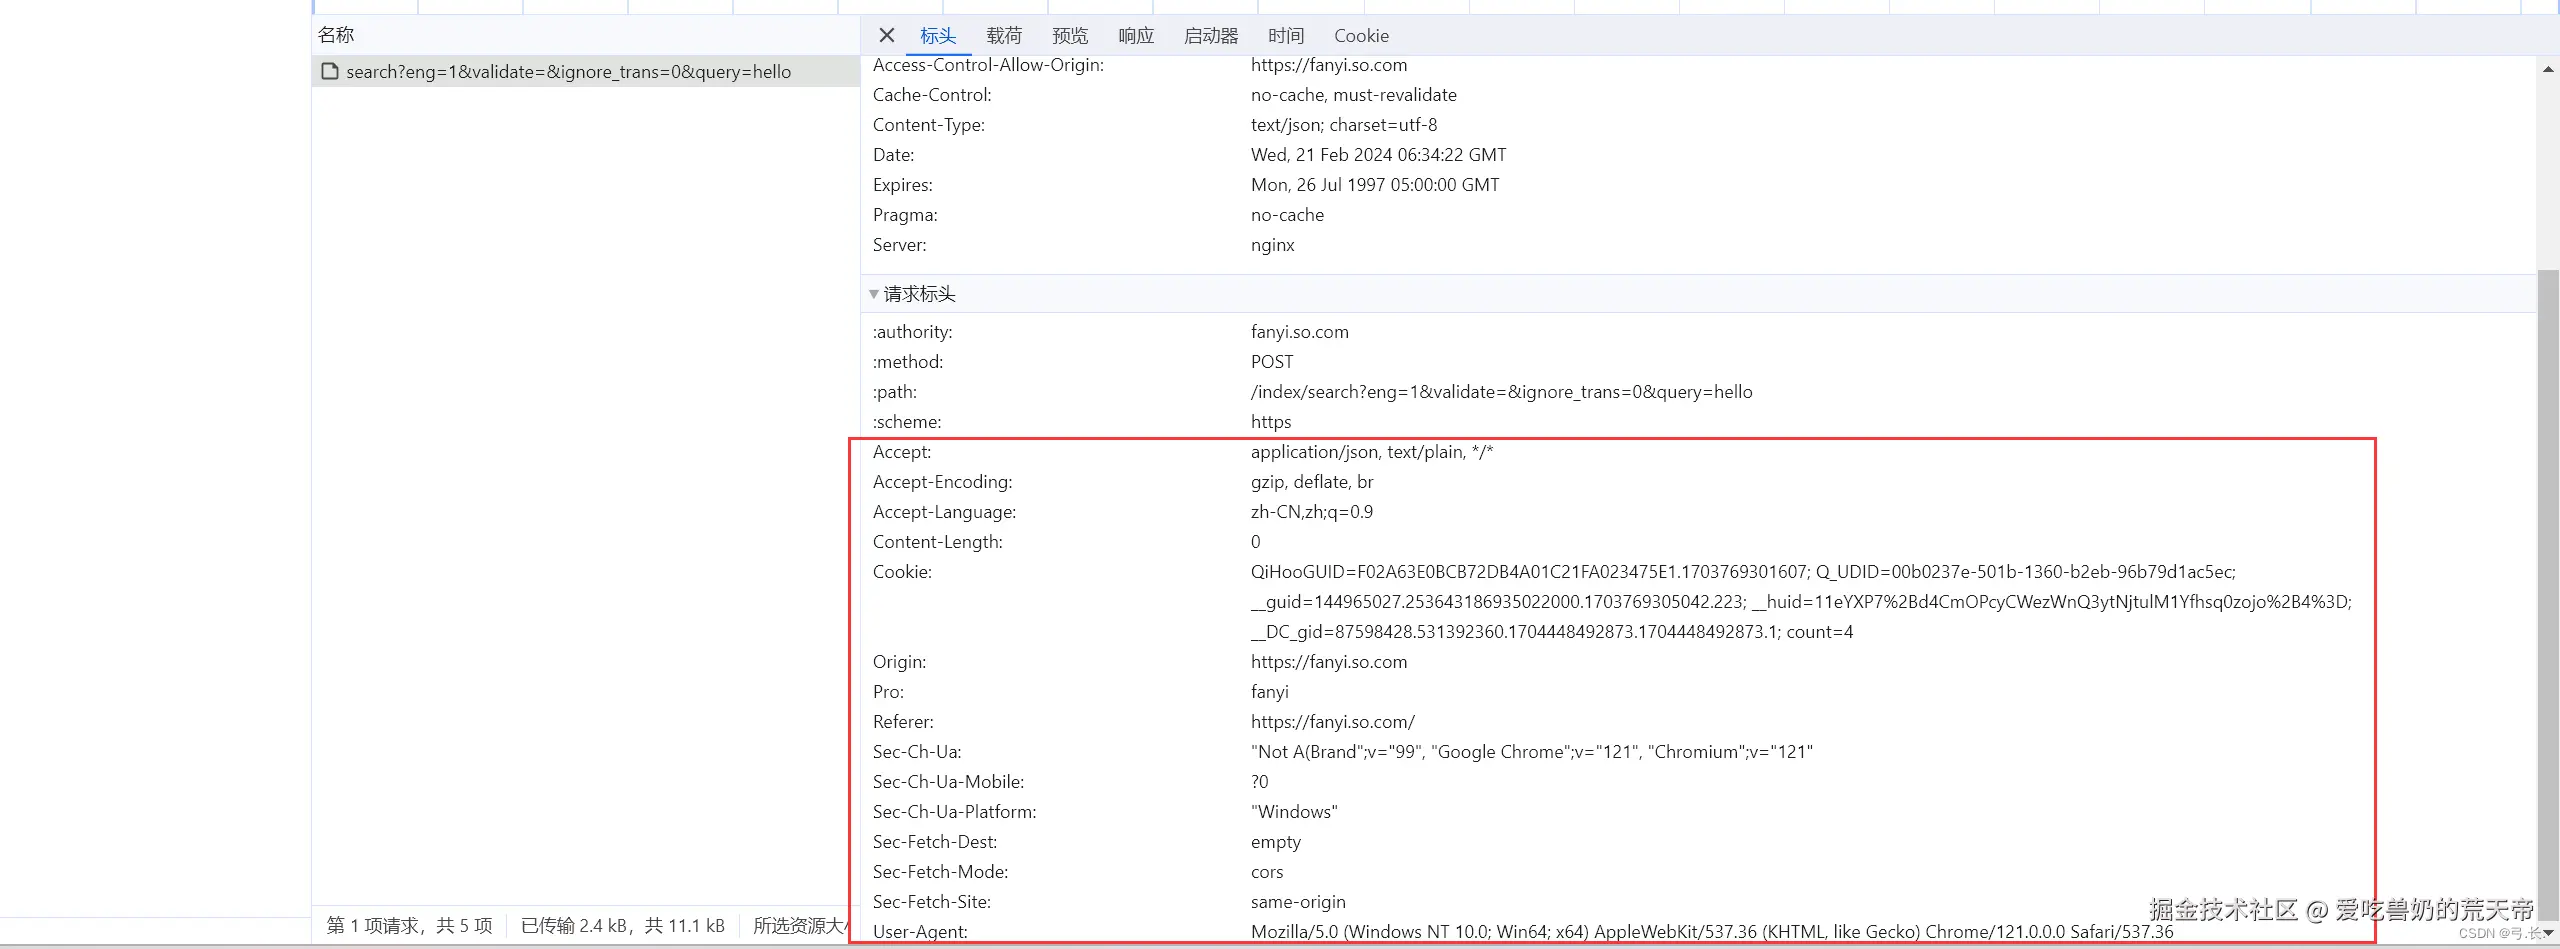Switch to the 标头 tab

(938, 35)
